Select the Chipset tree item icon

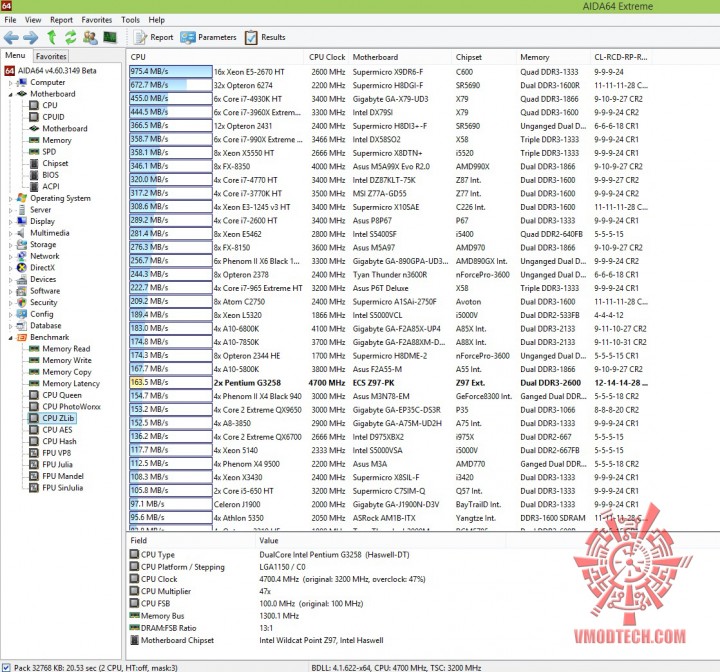[34, 163]
